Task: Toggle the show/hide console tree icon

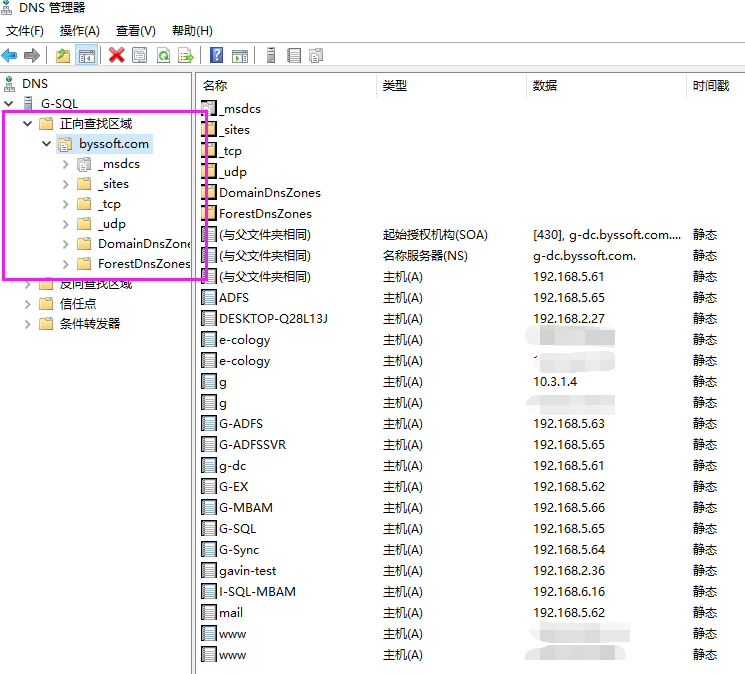Action: coord(86,56)
